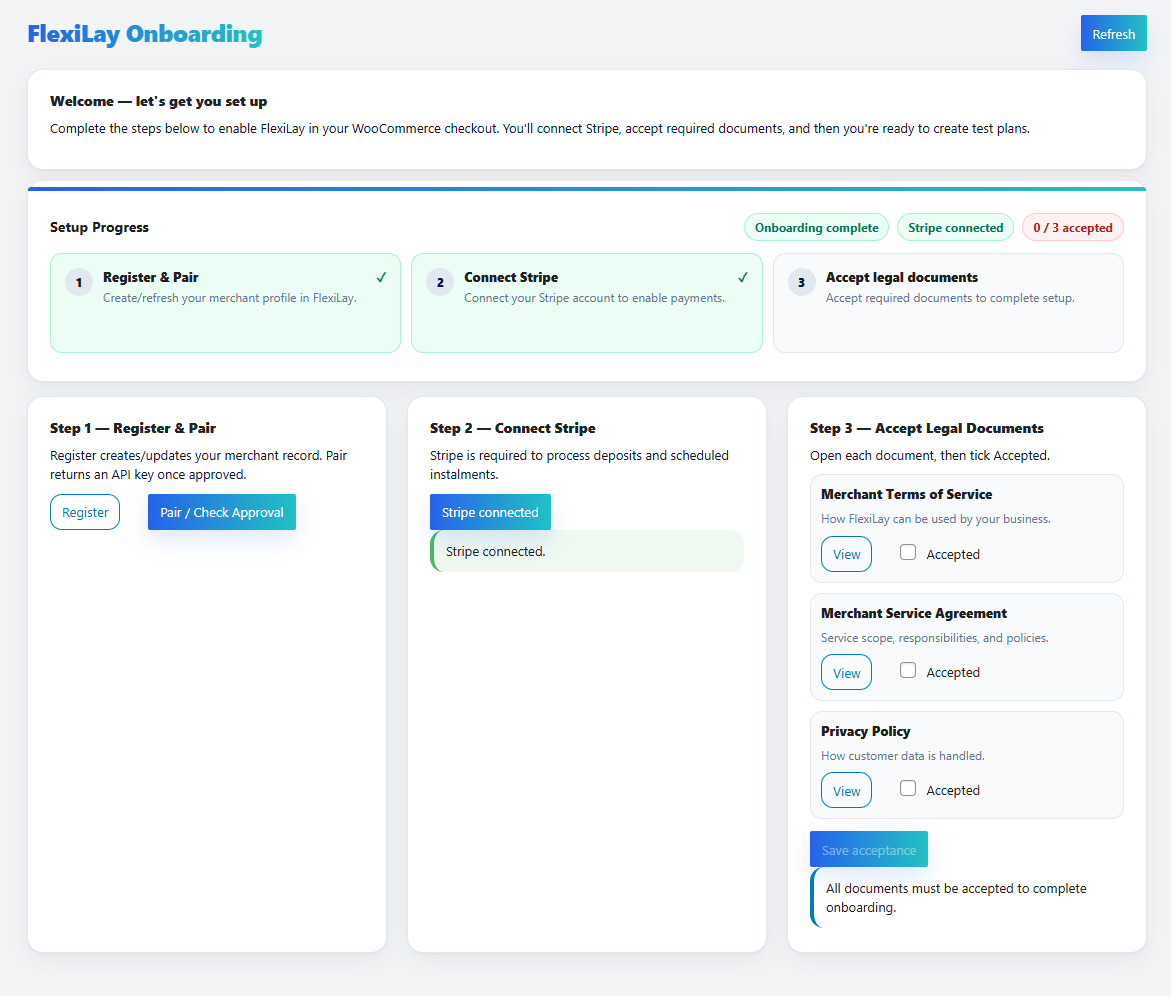Click step number 3 circle badge
The width and height of the screenshot is (1171, 996).
tap(801, 282)
